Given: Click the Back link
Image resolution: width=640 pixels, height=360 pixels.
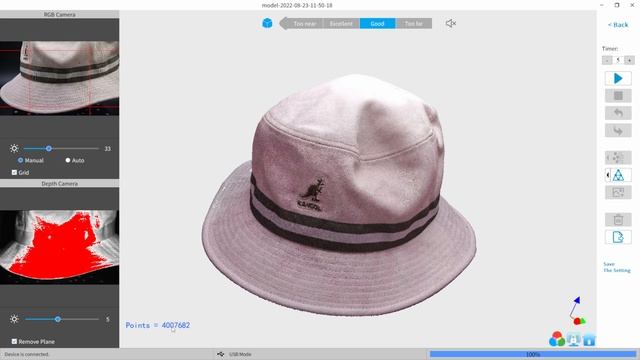Looking at the screenshot, I should pos(618,25).
